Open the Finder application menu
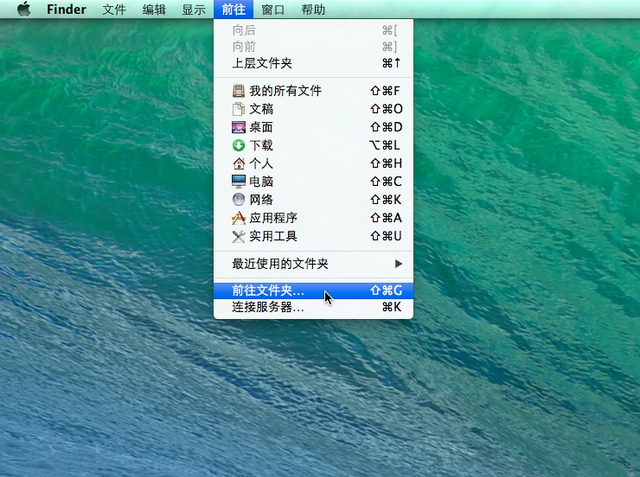Image resolution: width=640 pixels, height=477 pixels. click(66, 10)
